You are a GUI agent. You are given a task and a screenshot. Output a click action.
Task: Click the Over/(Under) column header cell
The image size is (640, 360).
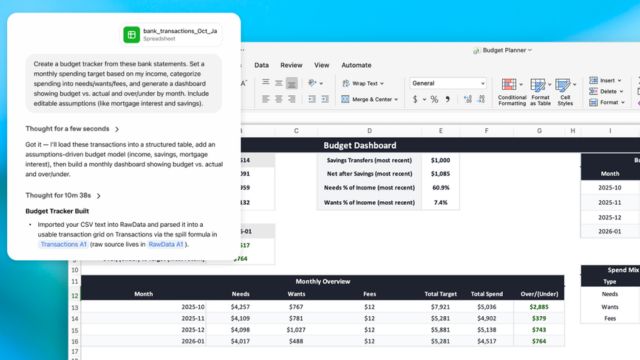[x=539, y=294]
